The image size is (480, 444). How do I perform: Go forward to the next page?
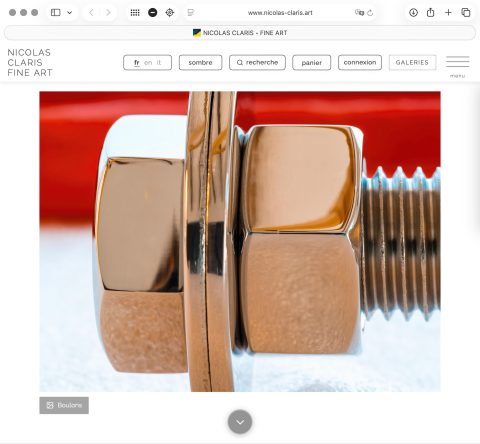click(x=108, y=13)
